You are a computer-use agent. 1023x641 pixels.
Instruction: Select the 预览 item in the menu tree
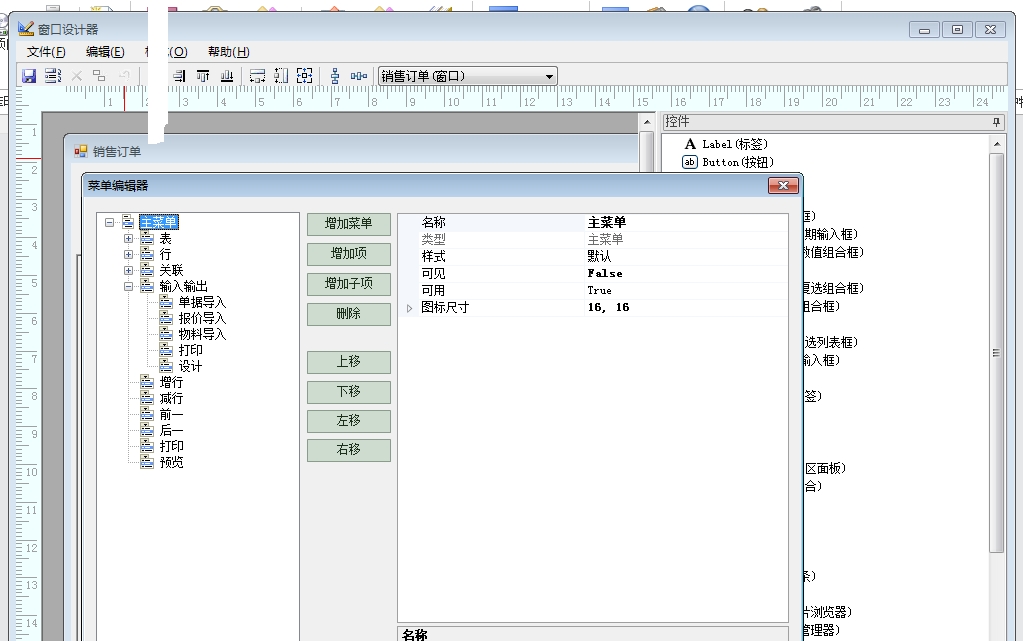click(x=171, y=462)
